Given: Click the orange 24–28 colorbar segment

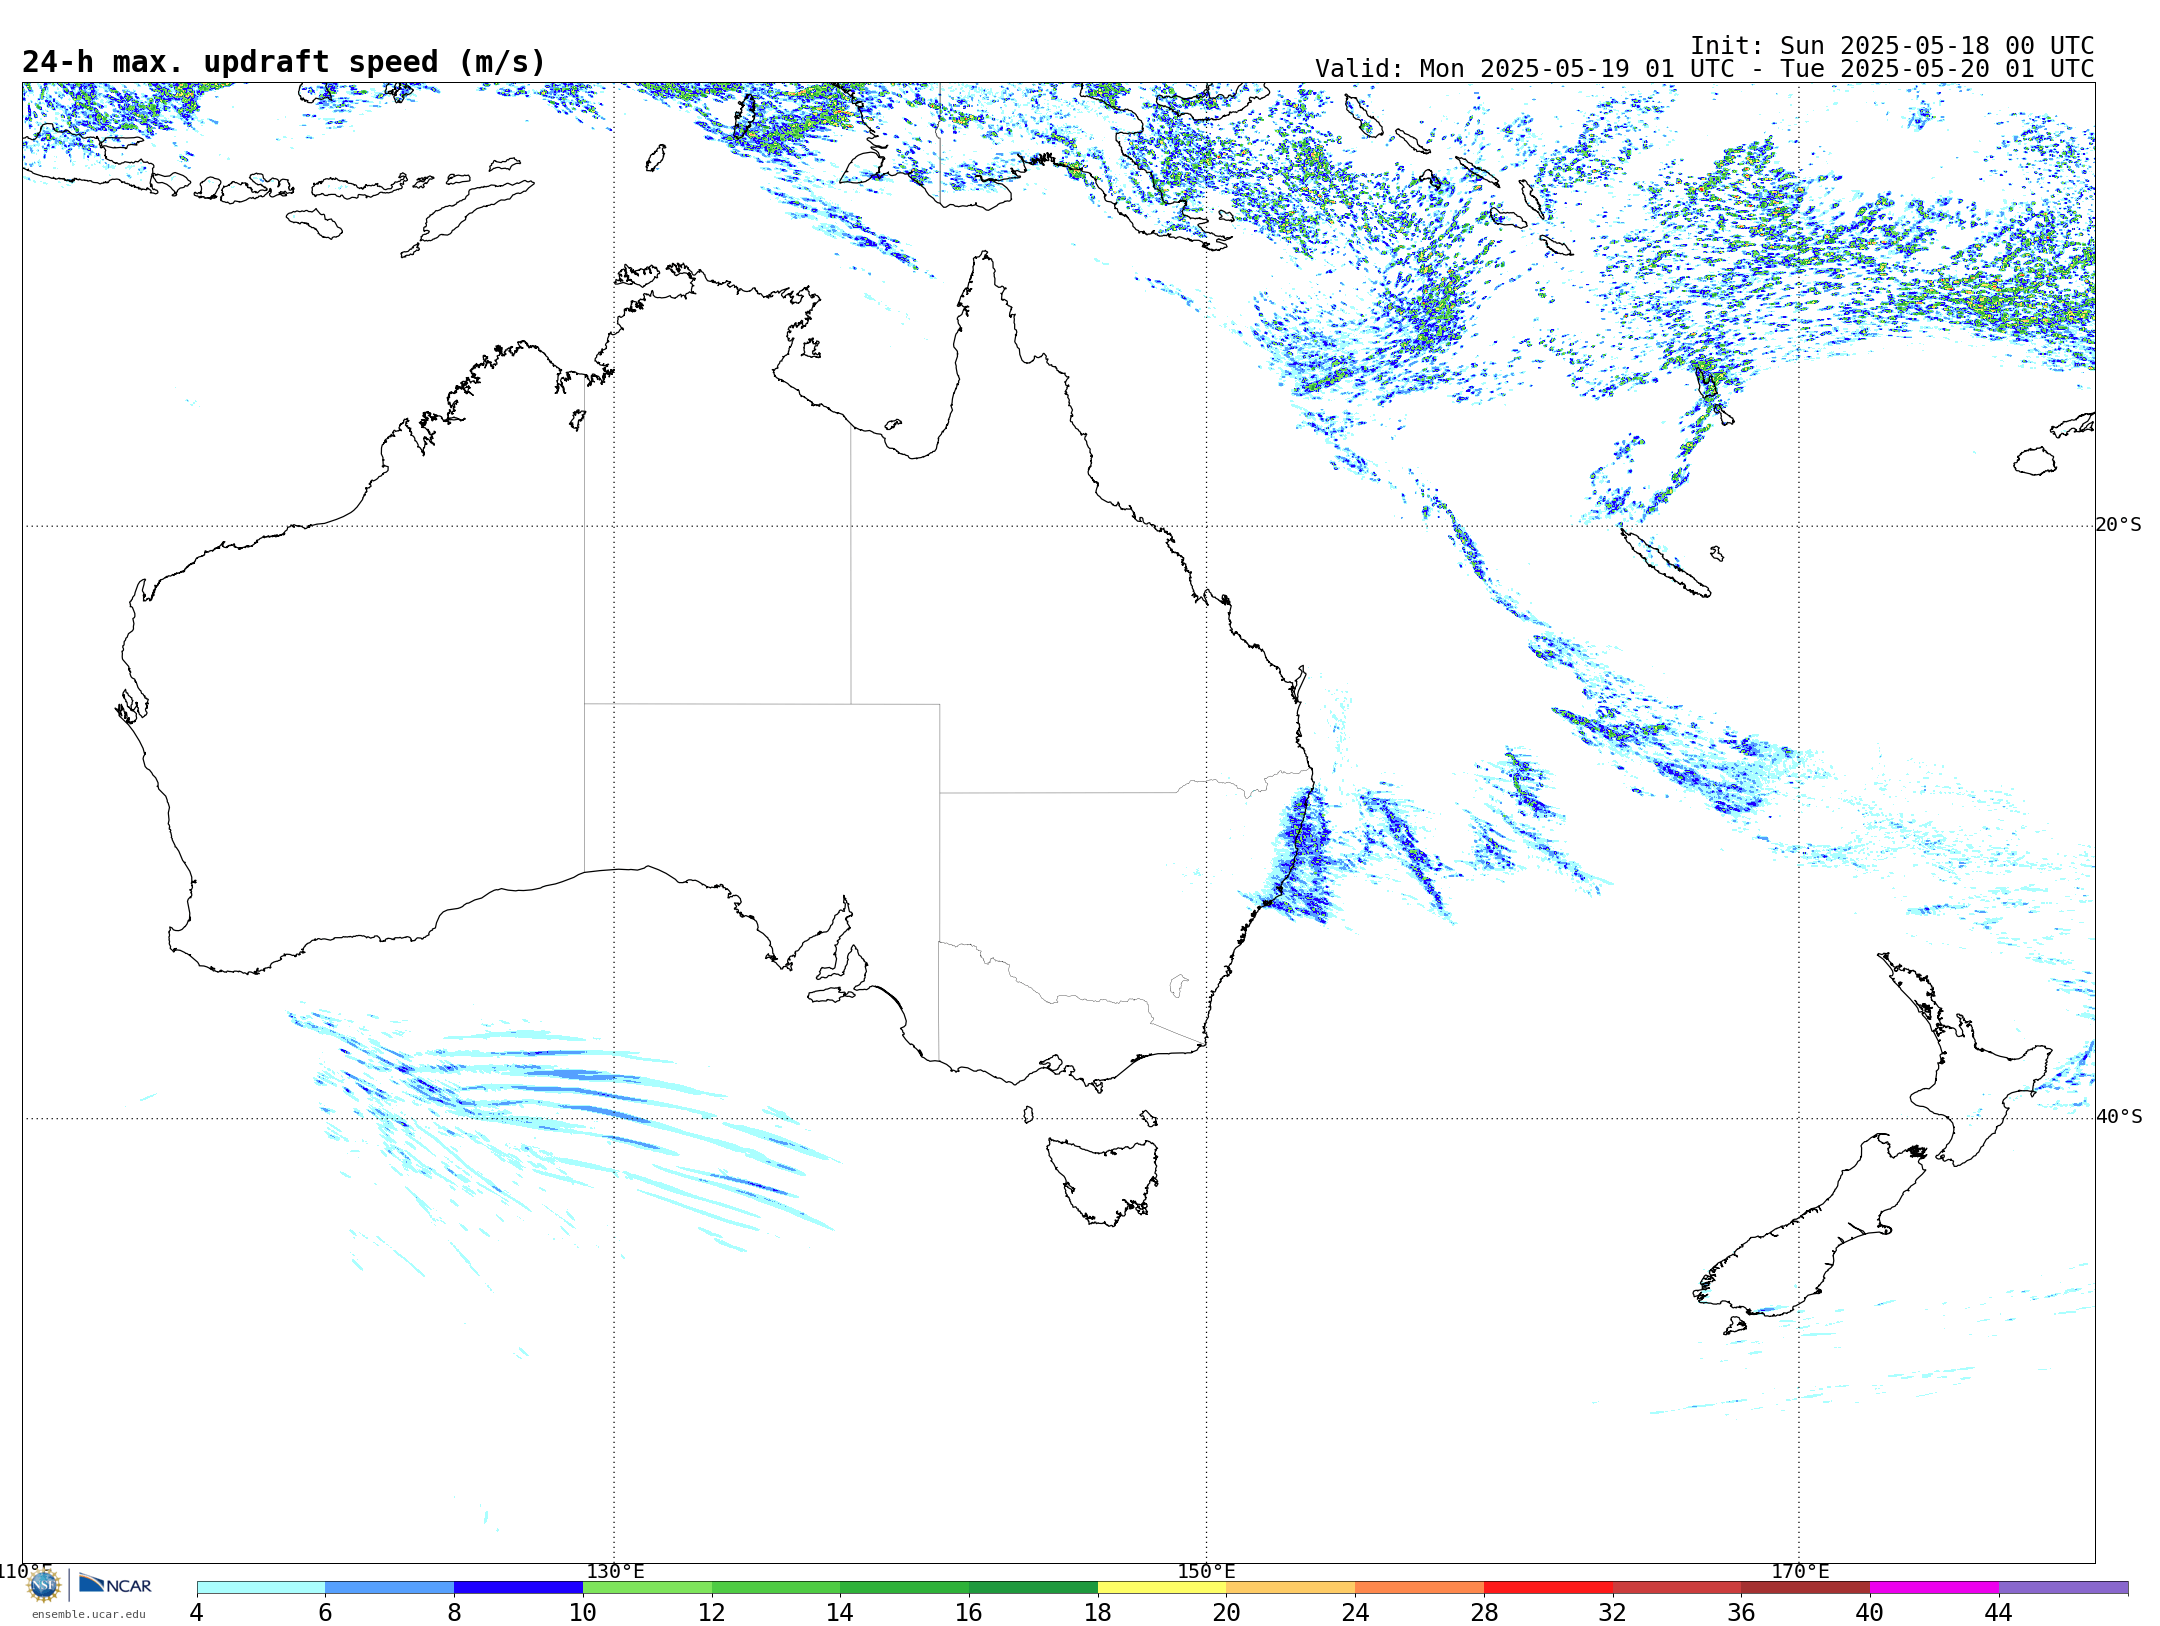Looking at the screenshot, I should tap(1420, 1588).
